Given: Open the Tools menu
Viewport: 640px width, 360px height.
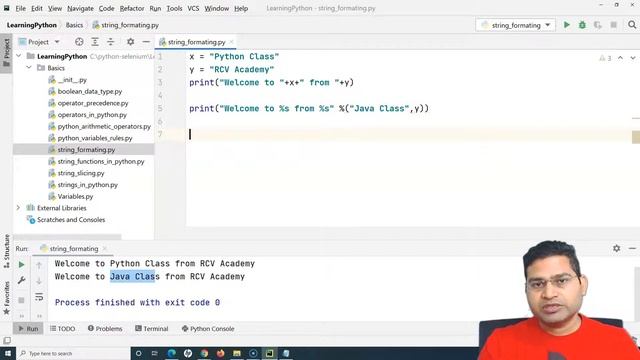Looking at the screenshot, I should 174,8.
